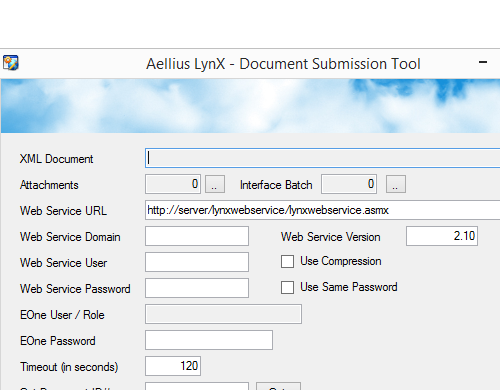Click the 'EOne User / Role' label
This screenshot has width=500, height=390.
pyautogui.click(x=62, y=315)
